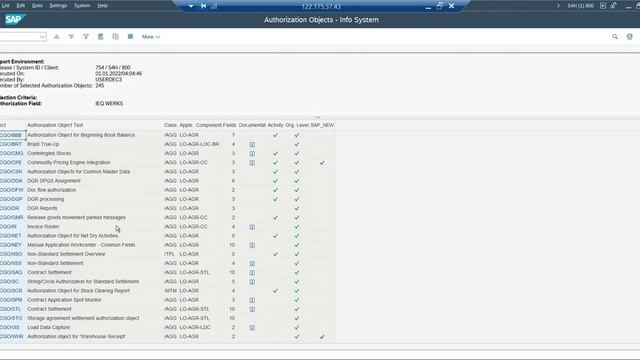Click the toolbar icon right of the filter
640x360 pixels.
[x=101, y=37]
